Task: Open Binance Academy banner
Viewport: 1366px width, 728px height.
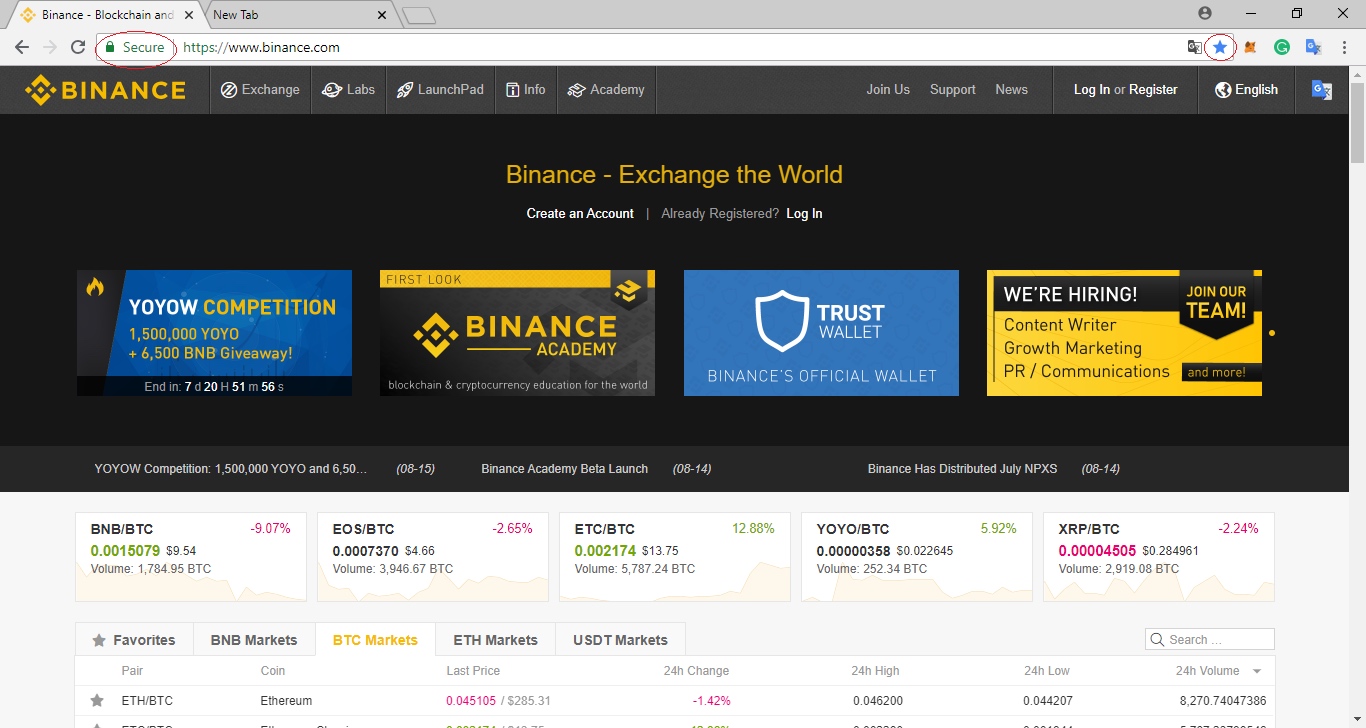Action: tap(517, 333)
